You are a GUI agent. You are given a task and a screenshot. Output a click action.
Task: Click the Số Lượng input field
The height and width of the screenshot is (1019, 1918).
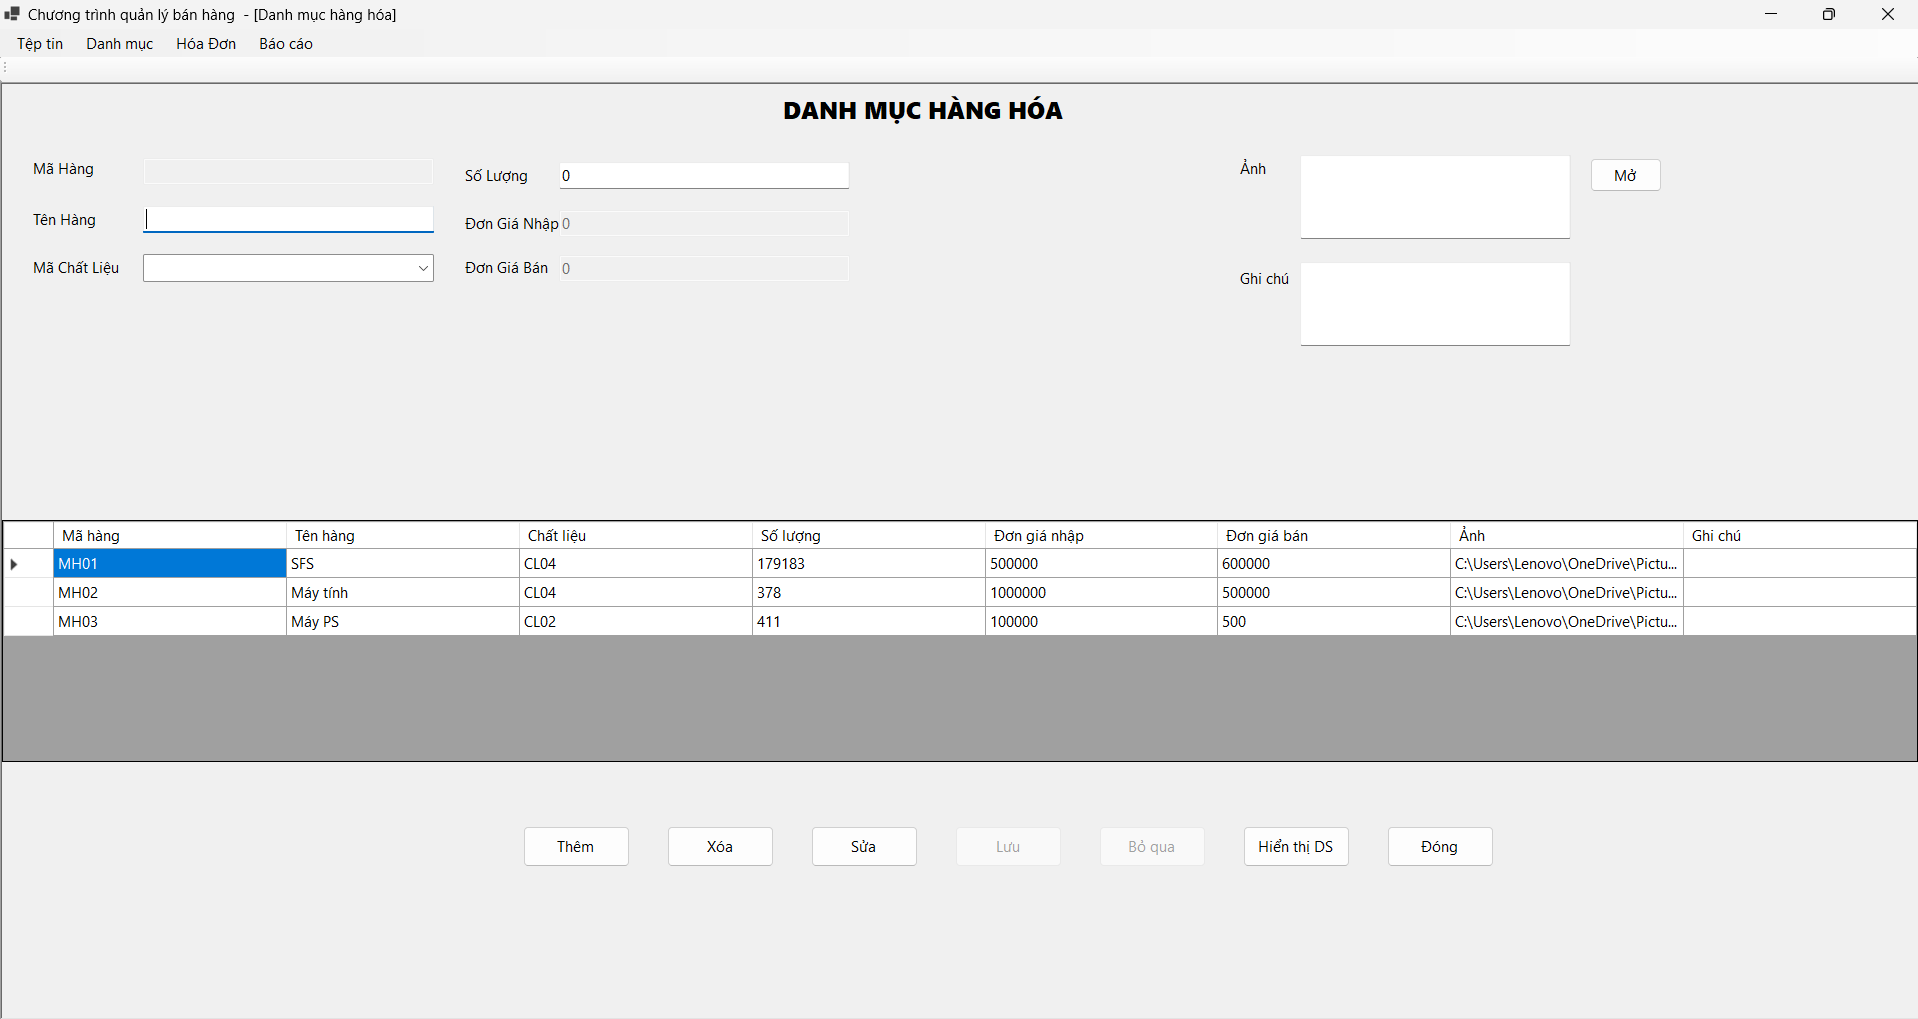pyautogui.click(x=703, y=175)
